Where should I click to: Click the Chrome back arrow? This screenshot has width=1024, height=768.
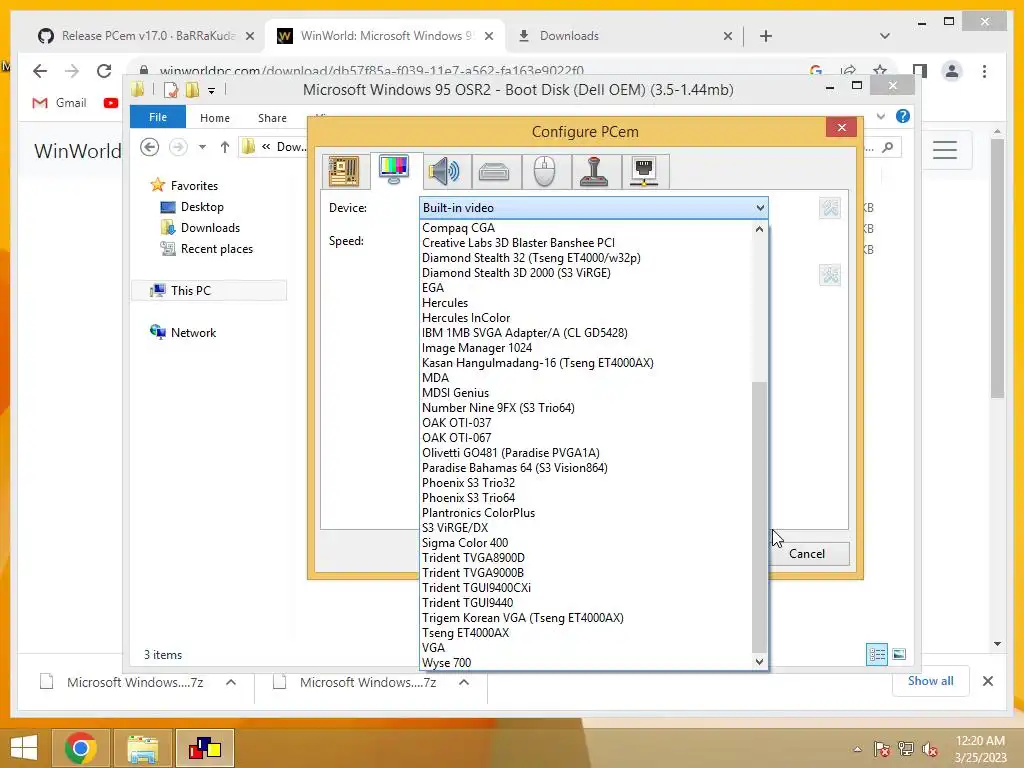(x=40, y=71)
